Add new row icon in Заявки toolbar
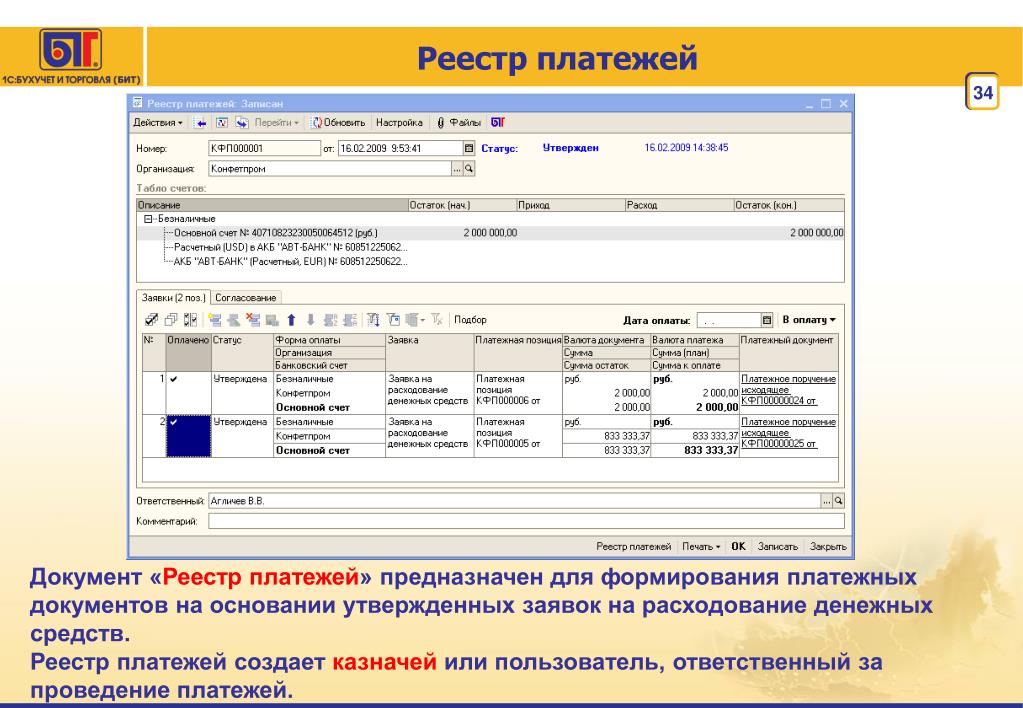The image size is (1023, 708). coord(215,320)
